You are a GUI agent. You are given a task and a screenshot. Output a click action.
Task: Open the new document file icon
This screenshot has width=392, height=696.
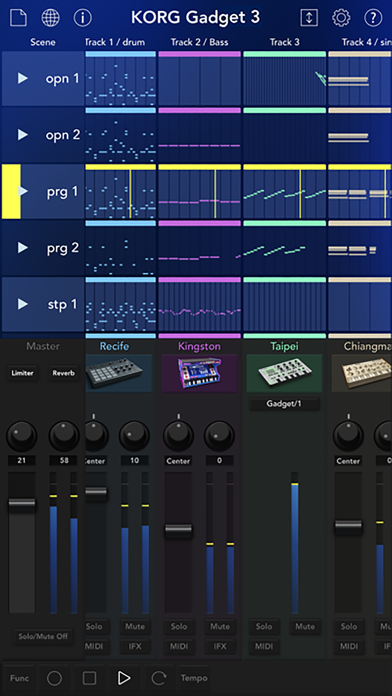tap(18, 18)
